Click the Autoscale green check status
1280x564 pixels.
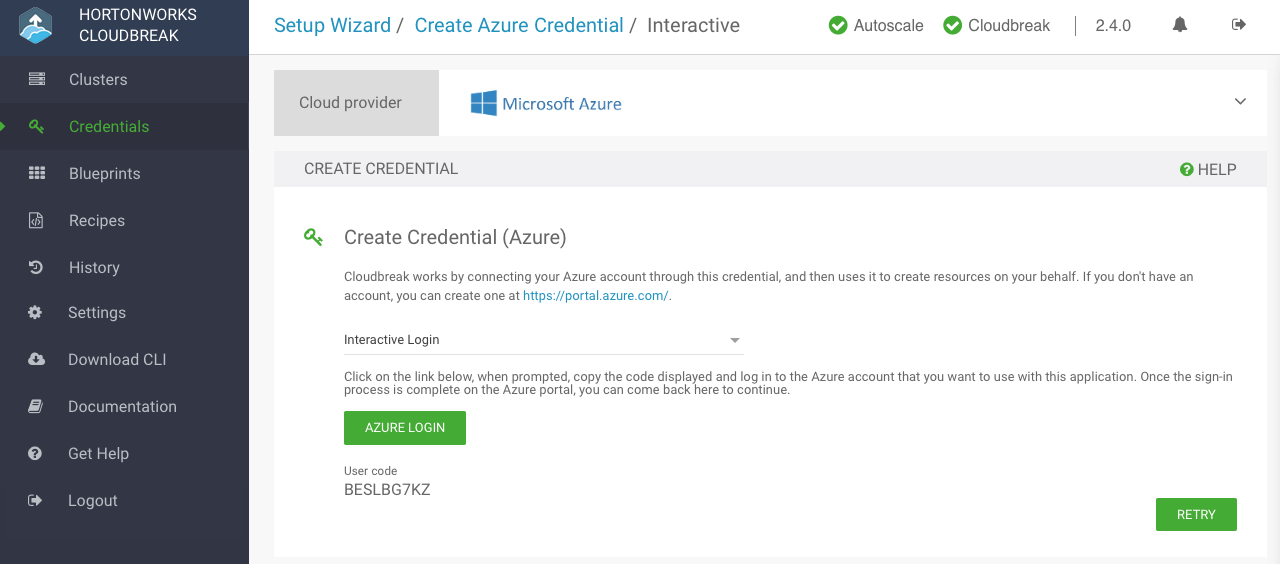pos(838,25)
